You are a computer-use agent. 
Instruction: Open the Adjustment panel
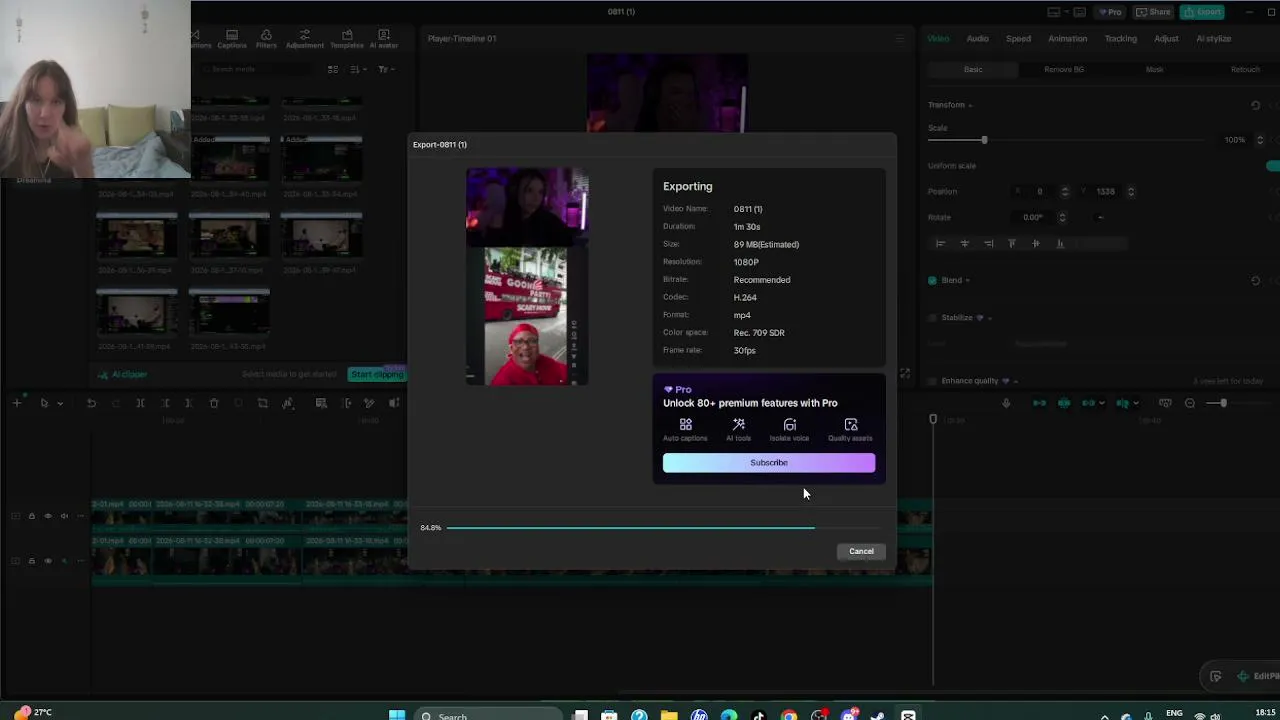point(305,39)
